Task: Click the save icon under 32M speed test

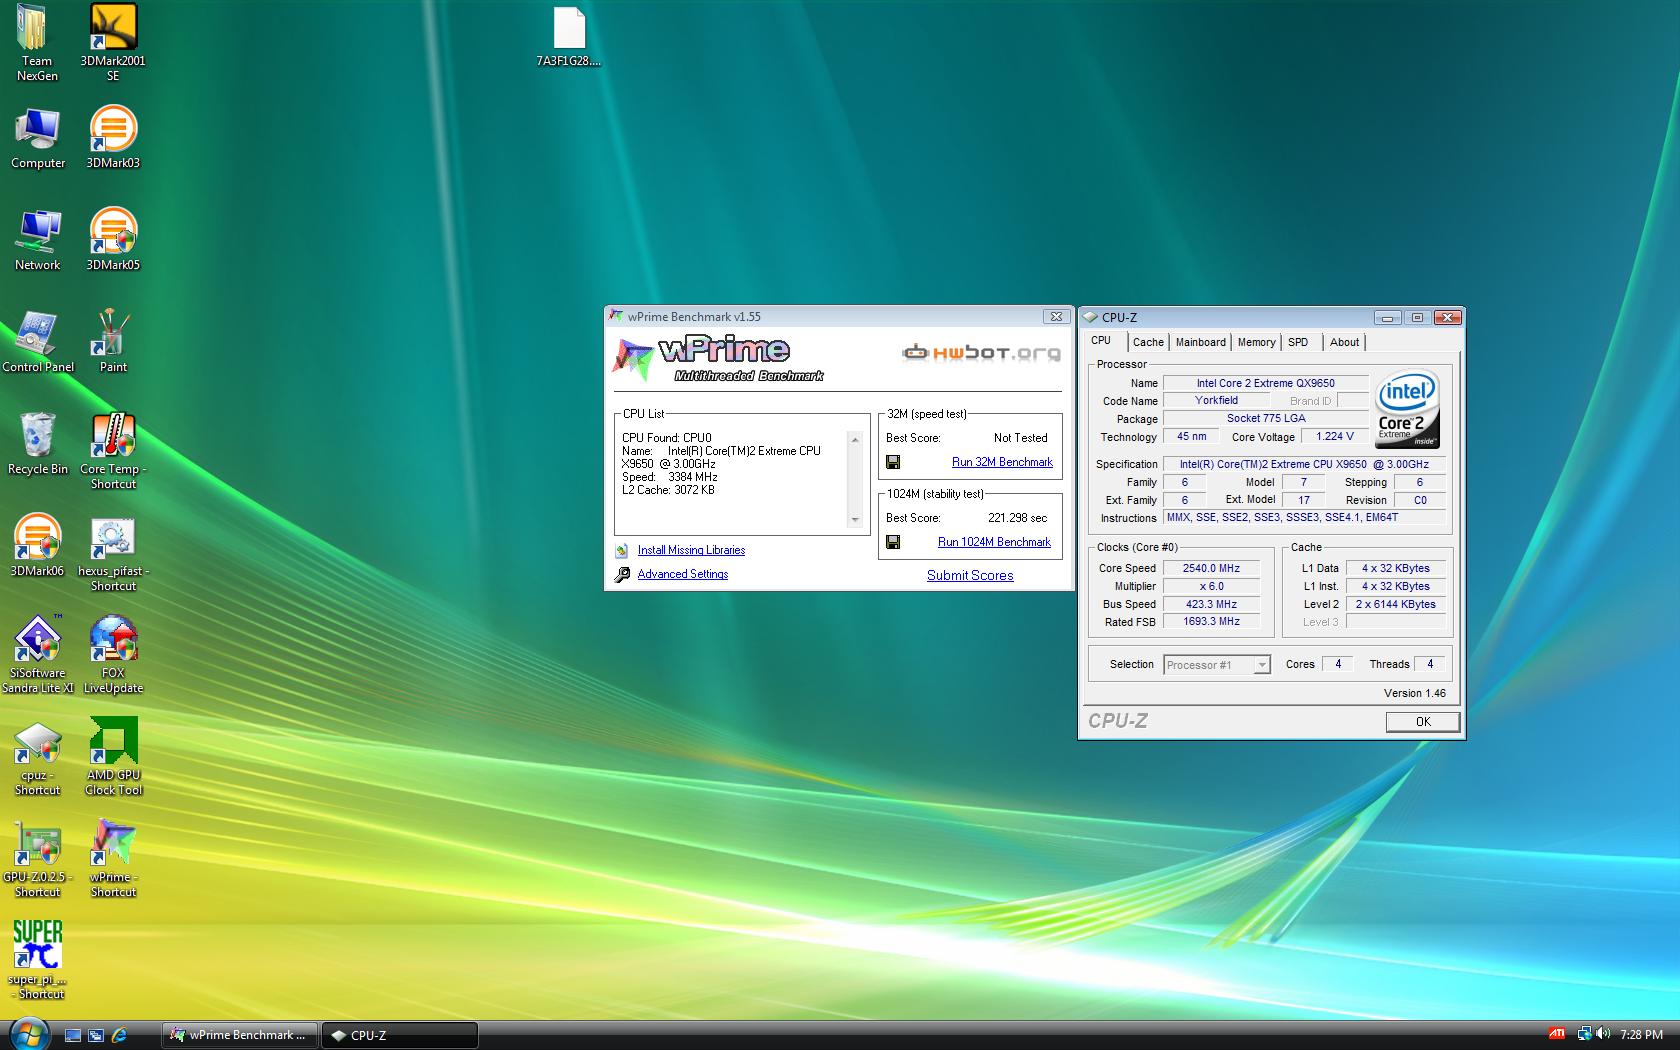Action: tap(893, 462)
